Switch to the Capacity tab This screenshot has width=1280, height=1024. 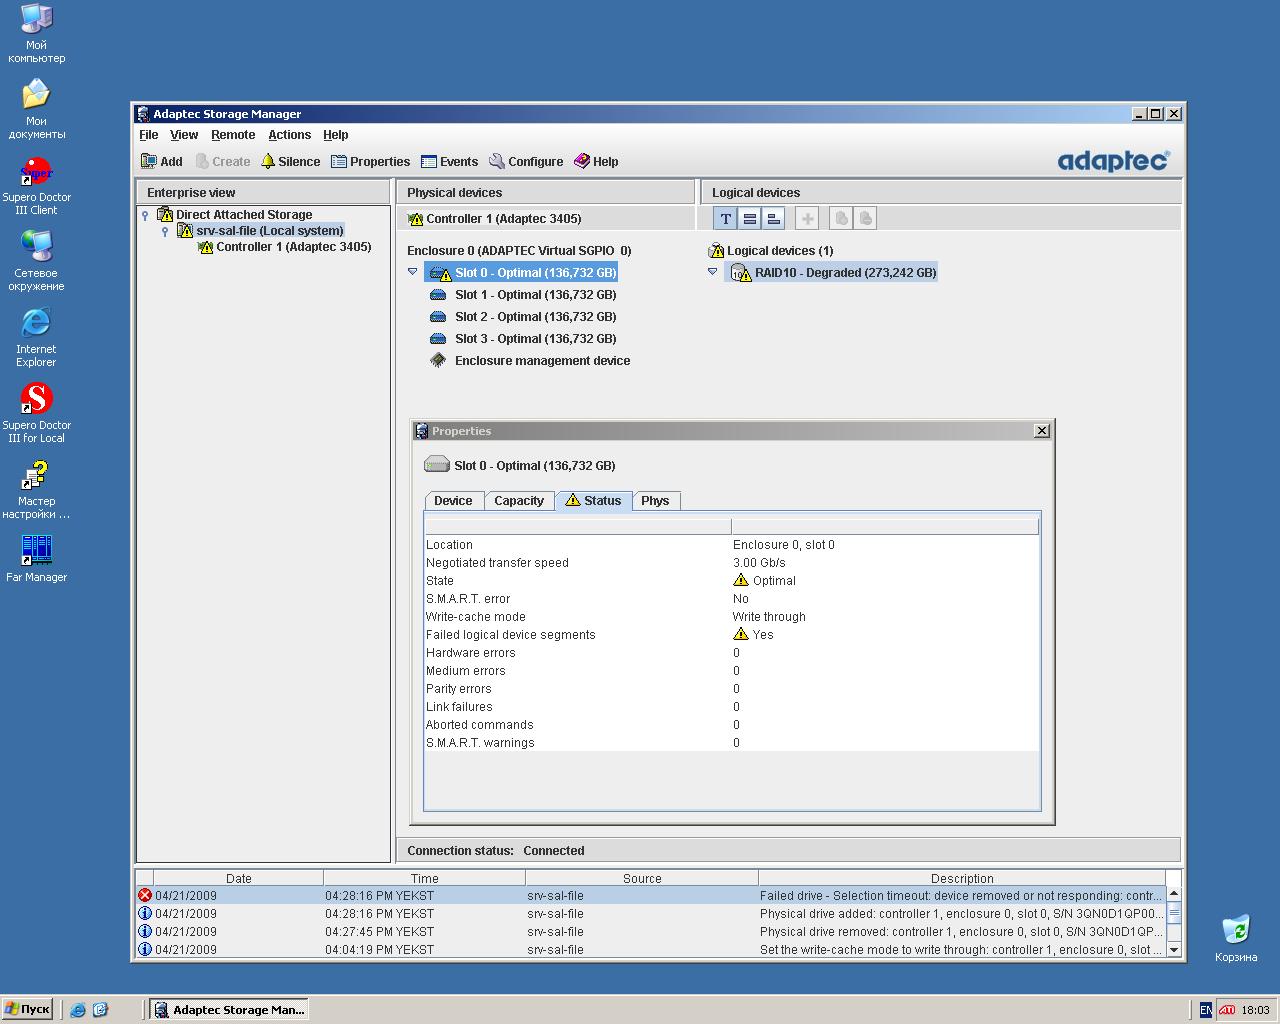(518, 501)
